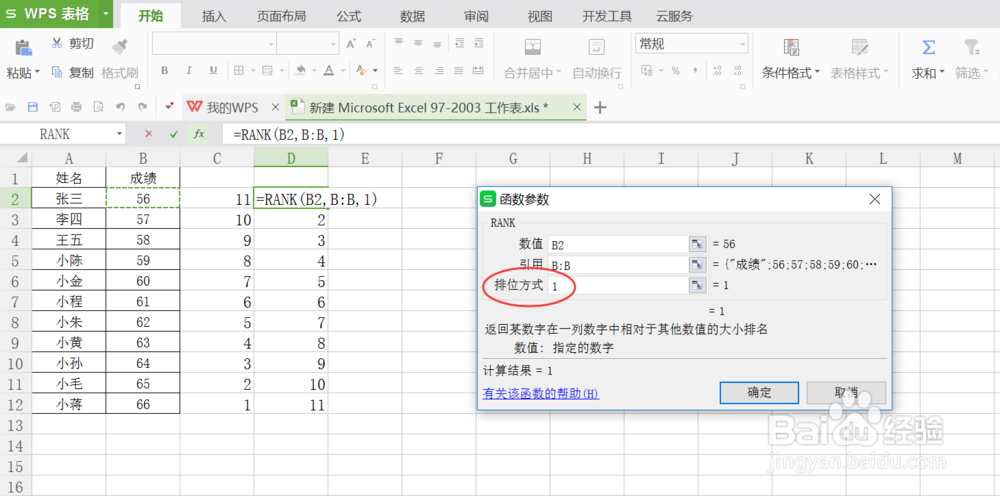Screen dimensions: 1000x496
Task: Click the open folder icon
Action: click(10, 107)
